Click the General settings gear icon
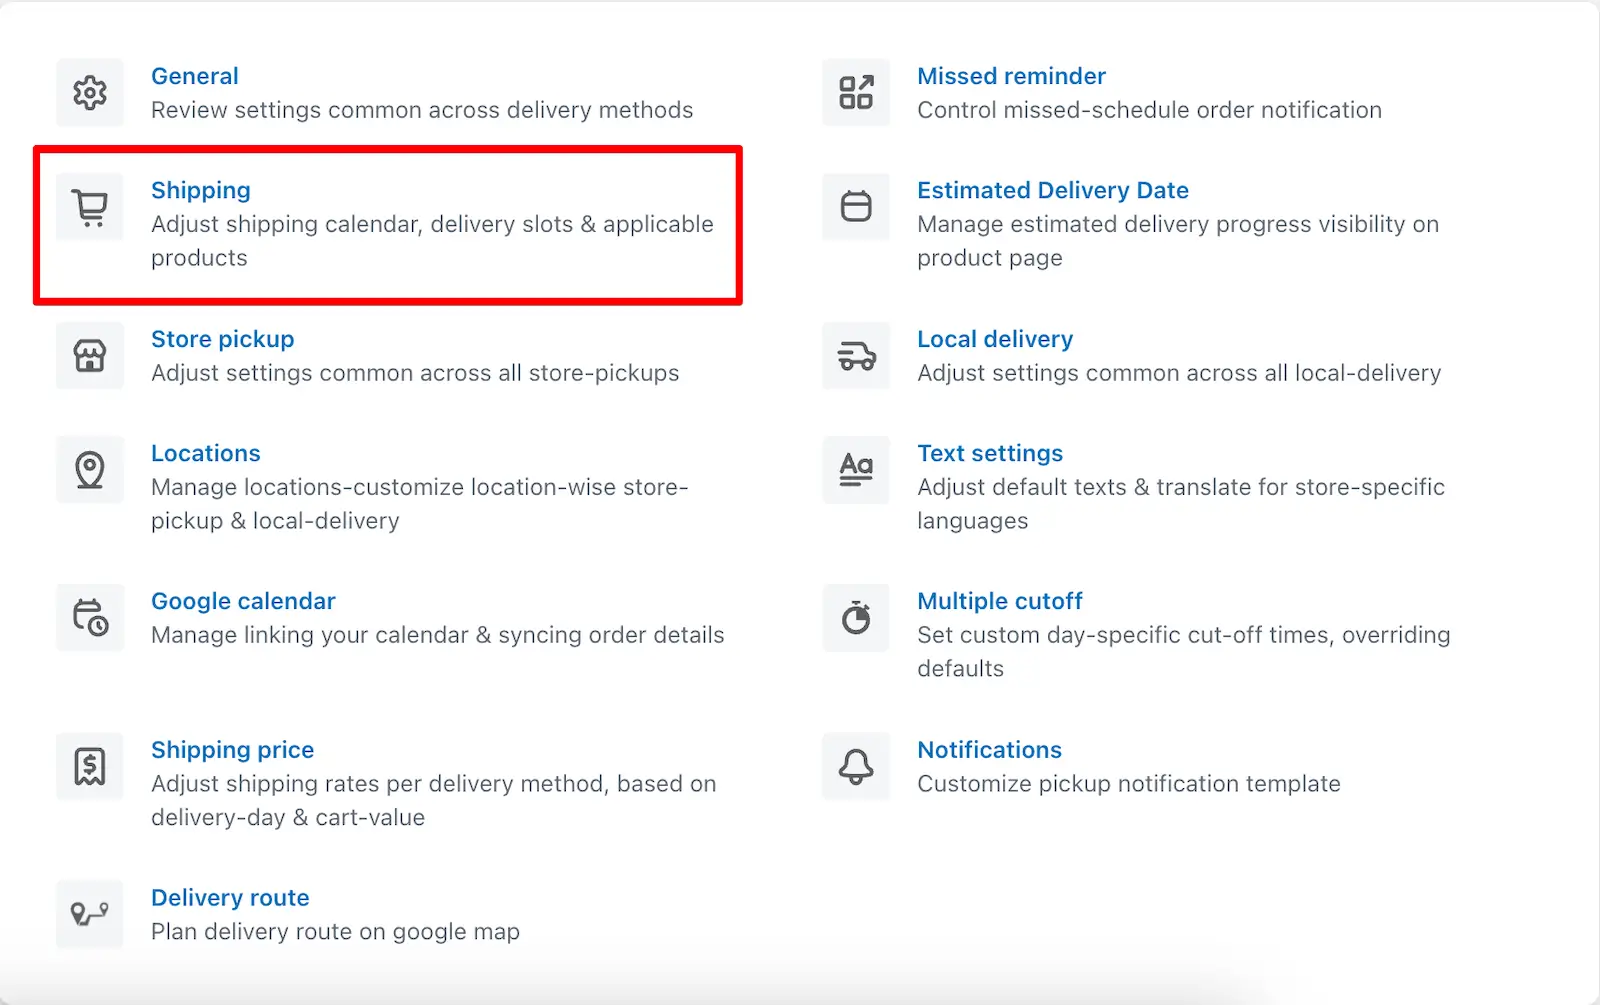Viewport: 1600px width, 1005px height. tap(90, 93)
